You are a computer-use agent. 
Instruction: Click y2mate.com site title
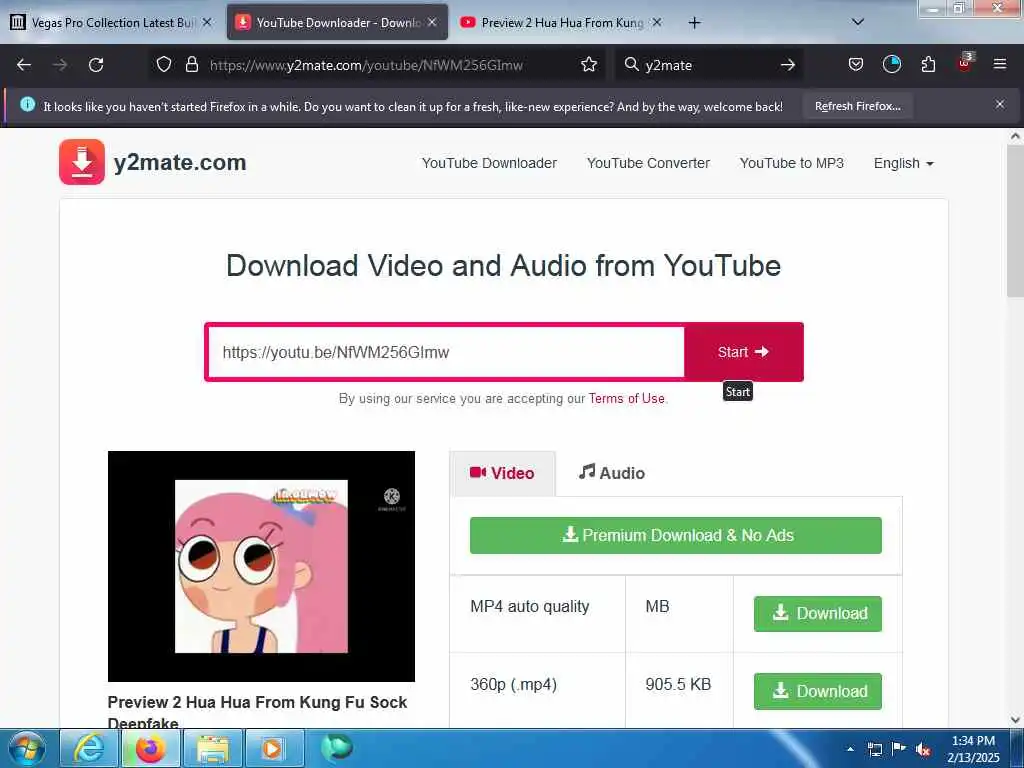click(180, 162)
